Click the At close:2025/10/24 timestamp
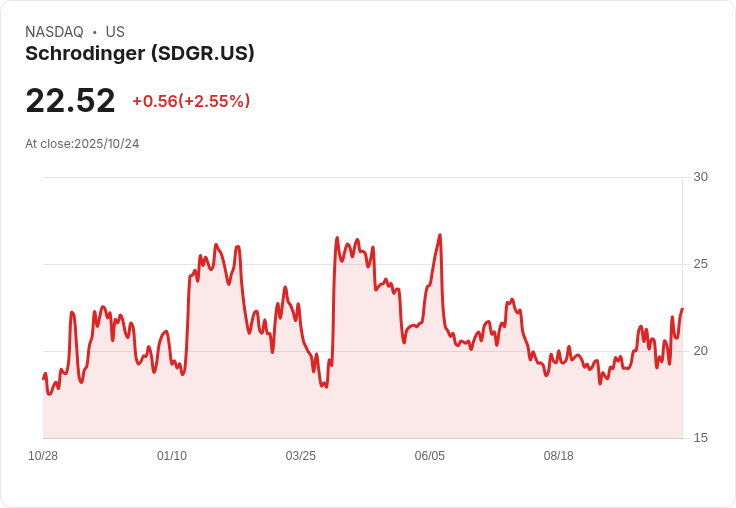736x508 pixels. (82, 144)
